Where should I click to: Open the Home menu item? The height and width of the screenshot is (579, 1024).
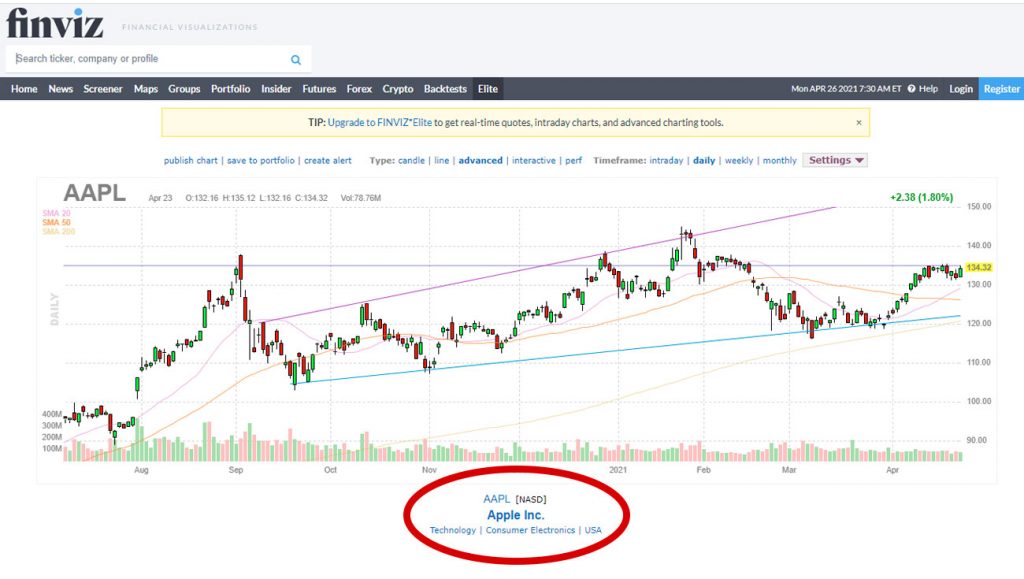click(24, 89)
